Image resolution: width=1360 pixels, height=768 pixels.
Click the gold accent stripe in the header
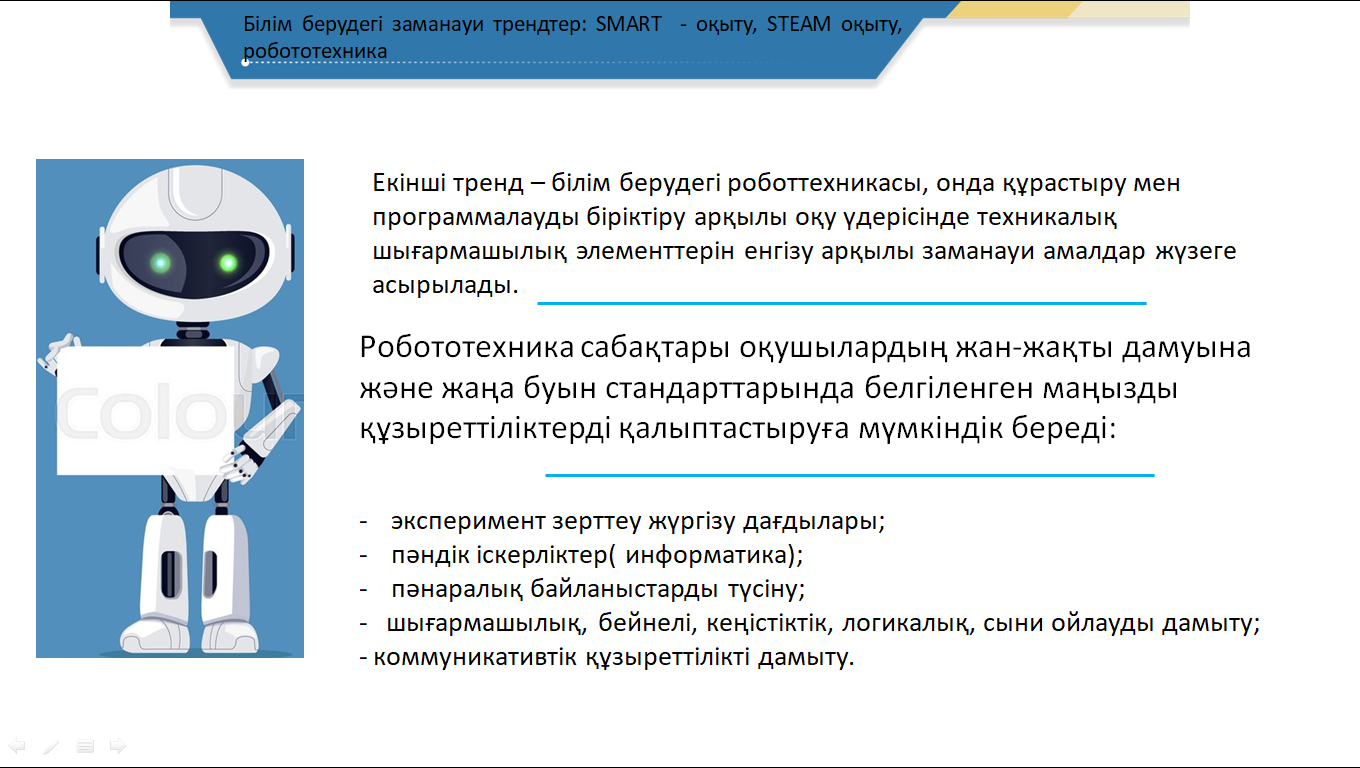[x=1010, y=9]
